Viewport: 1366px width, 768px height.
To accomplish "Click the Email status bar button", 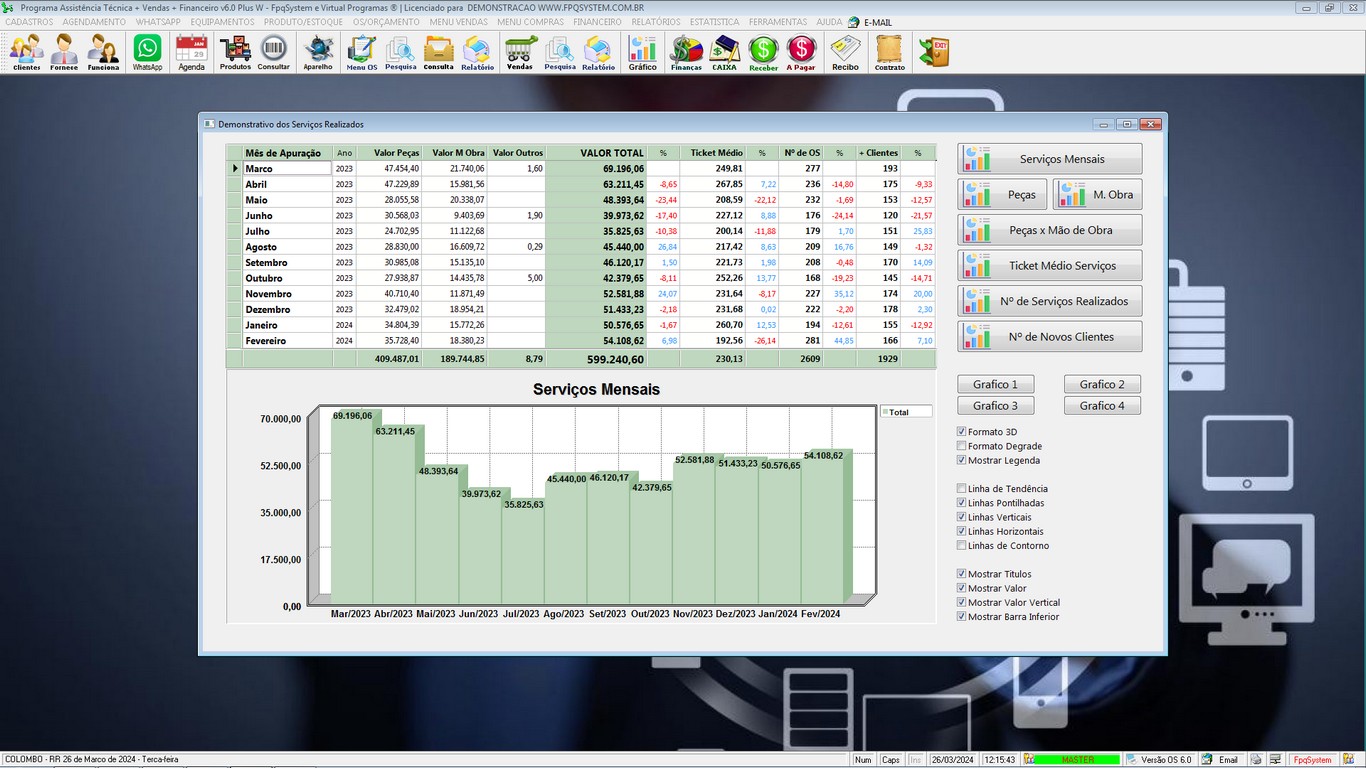I will click(x=1221, y=760).
